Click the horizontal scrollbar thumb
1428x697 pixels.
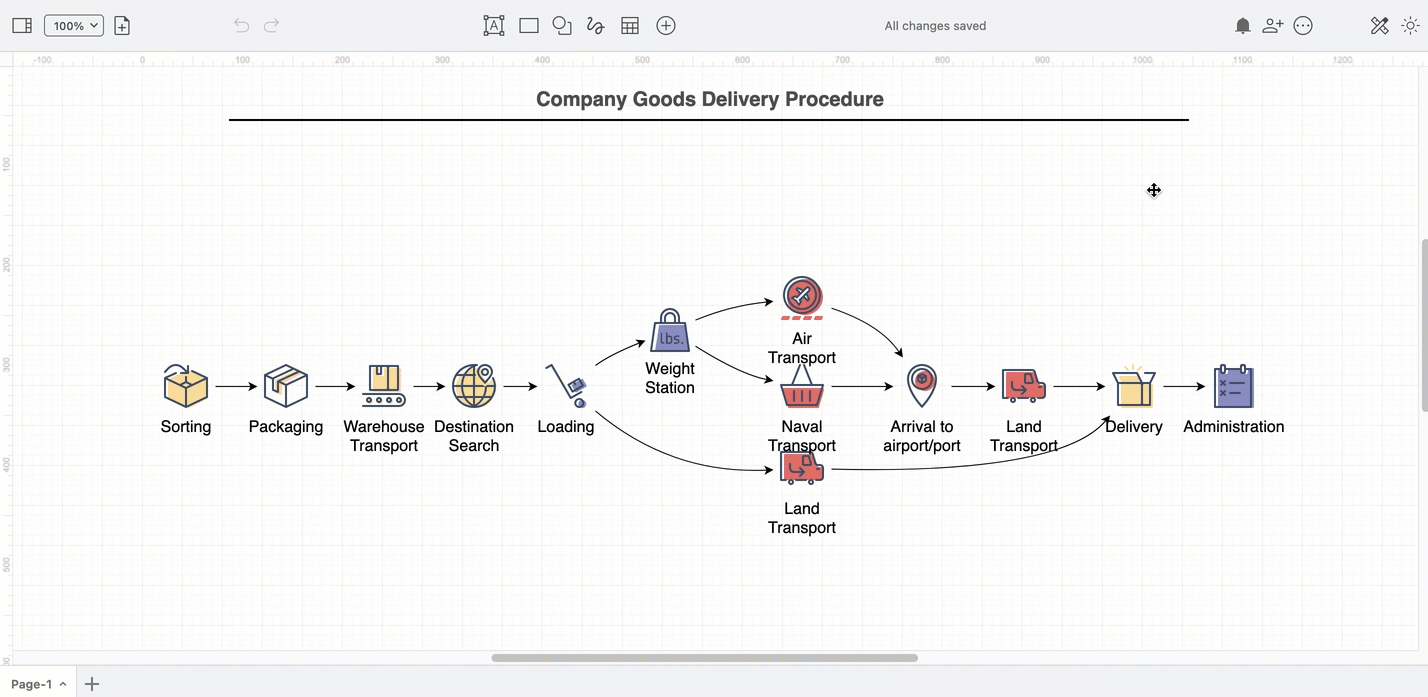point(705,658)
